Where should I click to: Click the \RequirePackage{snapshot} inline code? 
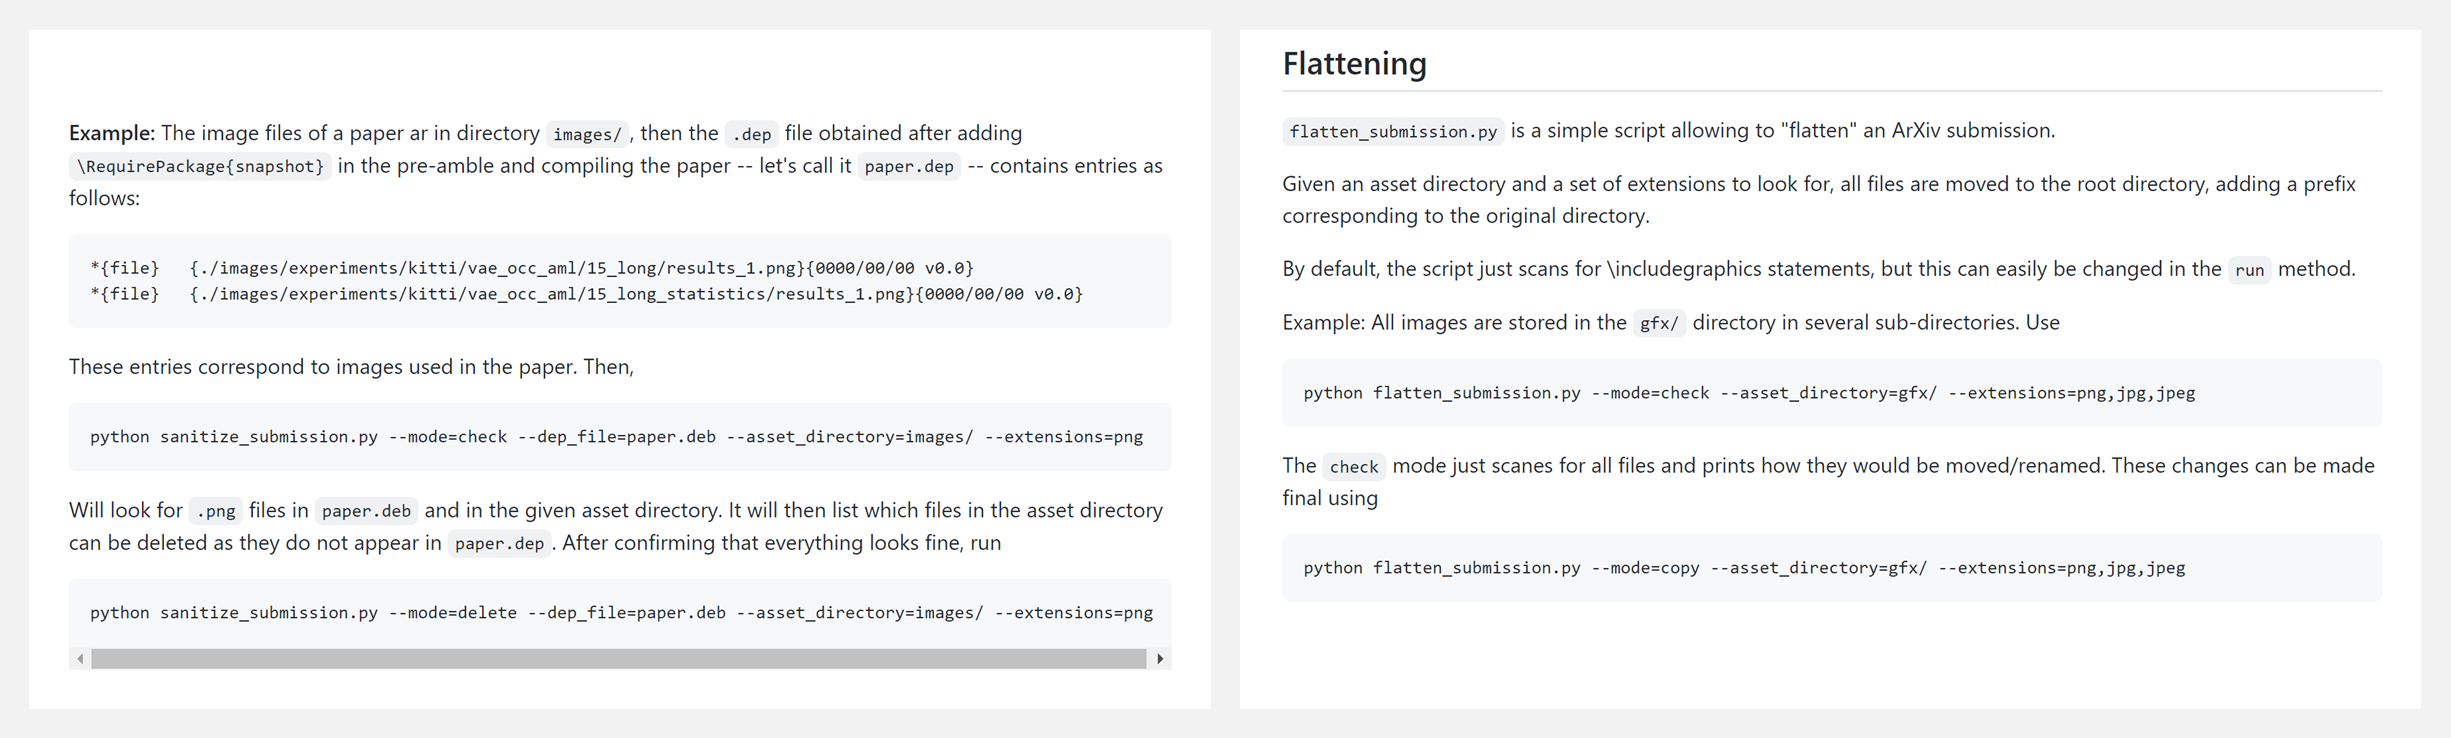[x=200, y=167]
